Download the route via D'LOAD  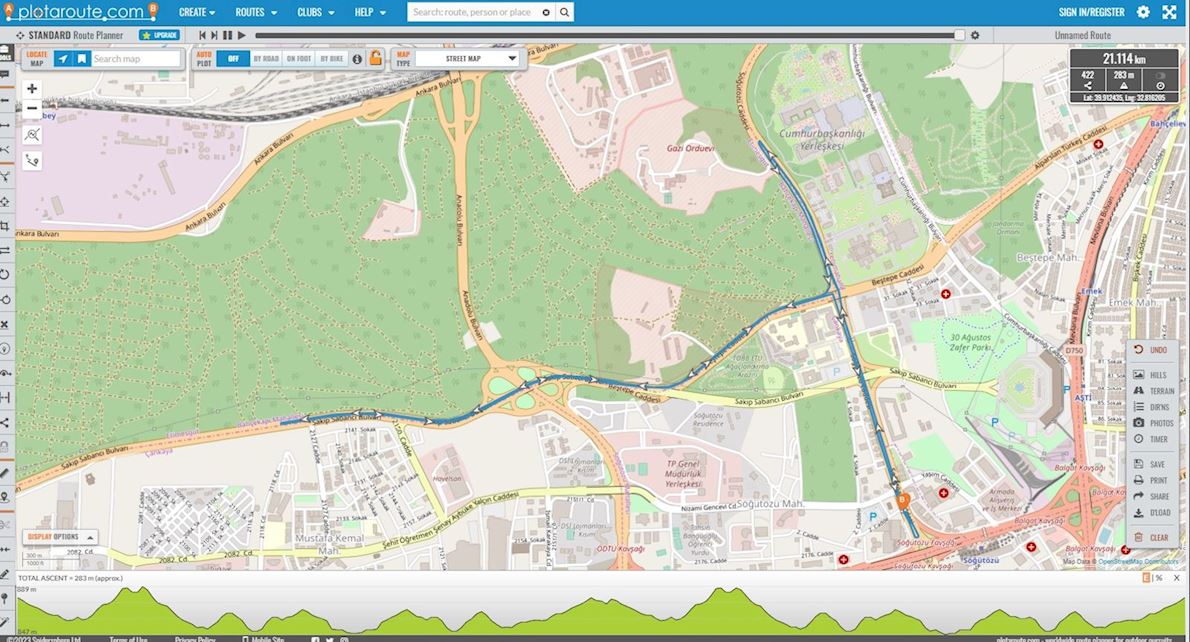[x=1152, y=513]
